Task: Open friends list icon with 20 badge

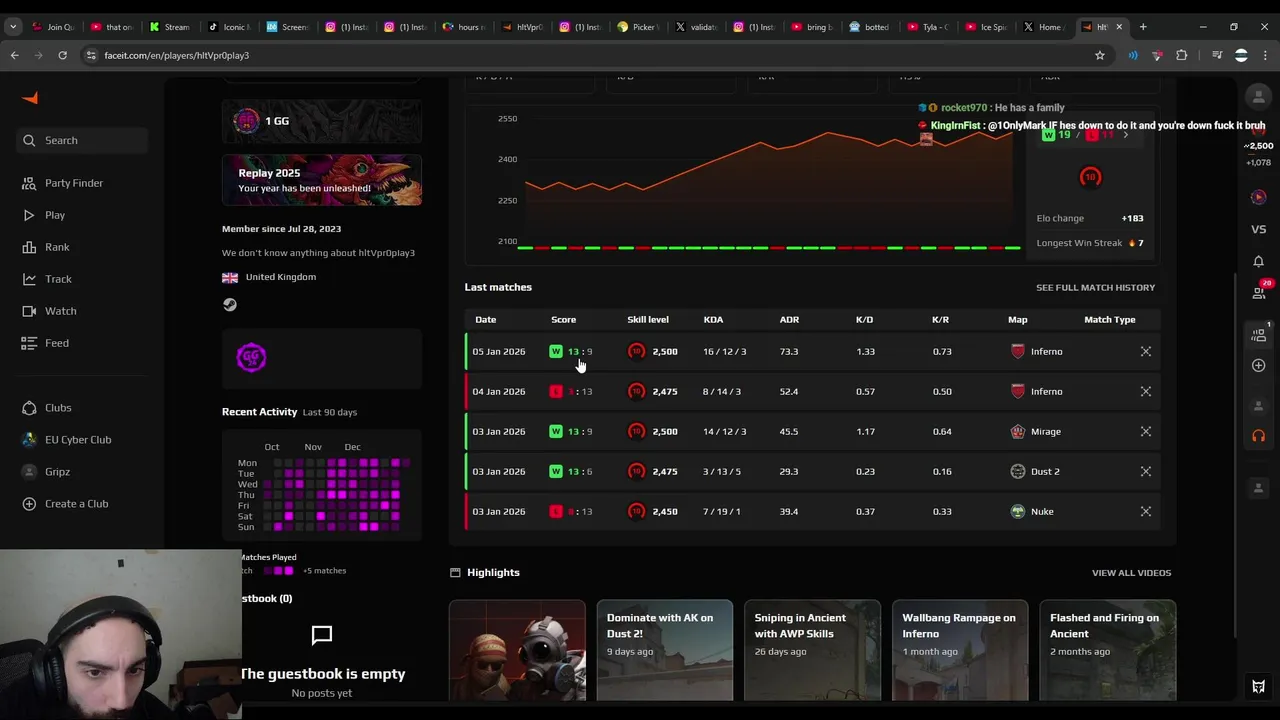Action: pos(1259,292)
